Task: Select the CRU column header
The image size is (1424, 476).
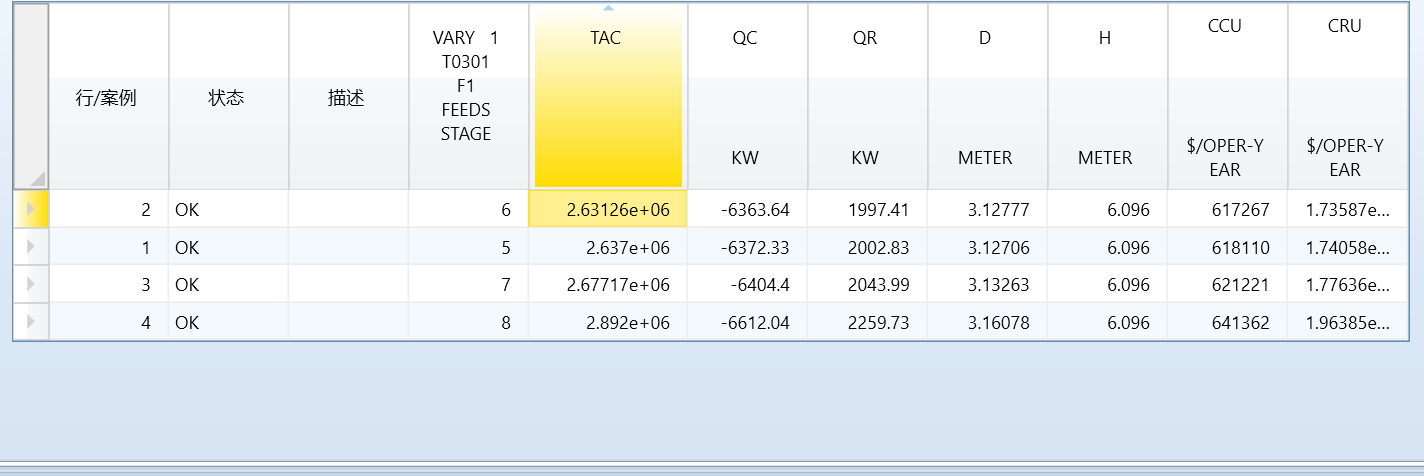Action: point(1346,96)
